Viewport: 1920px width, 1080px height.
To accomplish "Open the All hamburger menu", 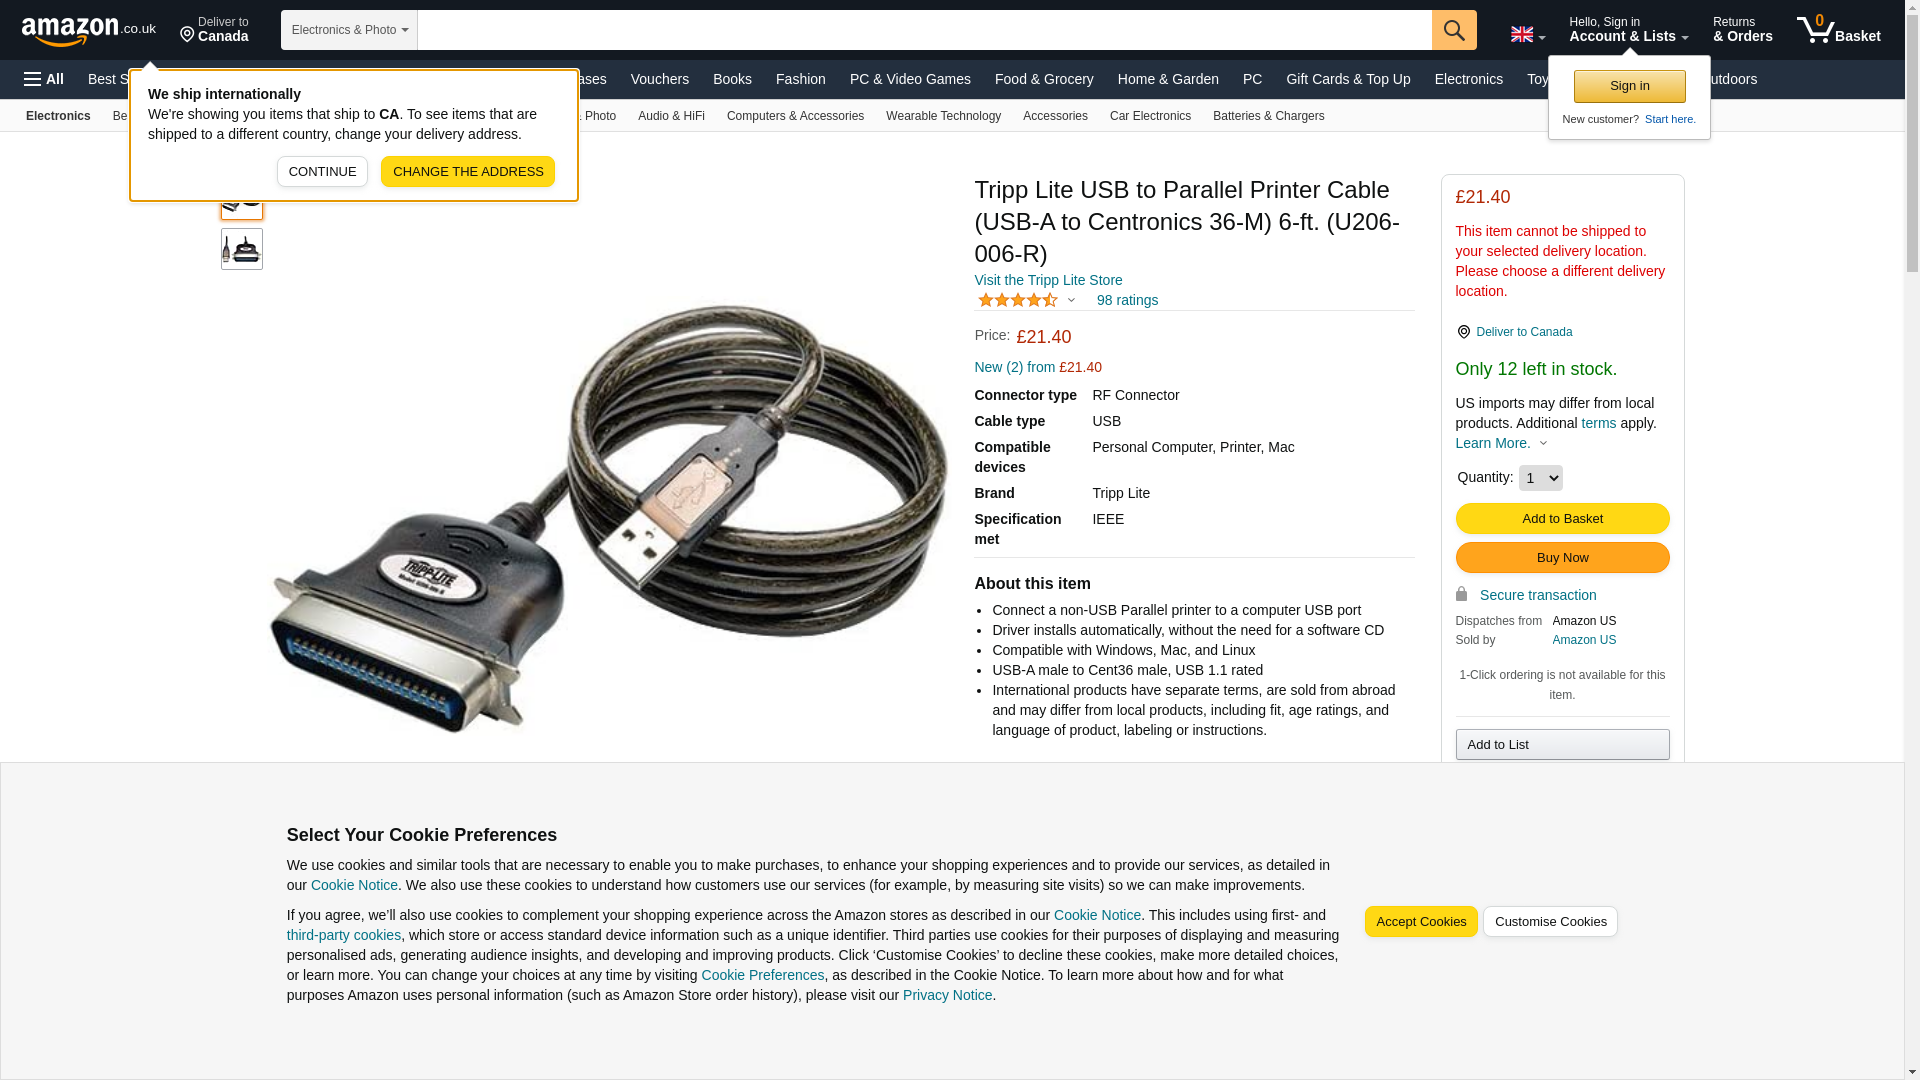I will pos(44,79).
